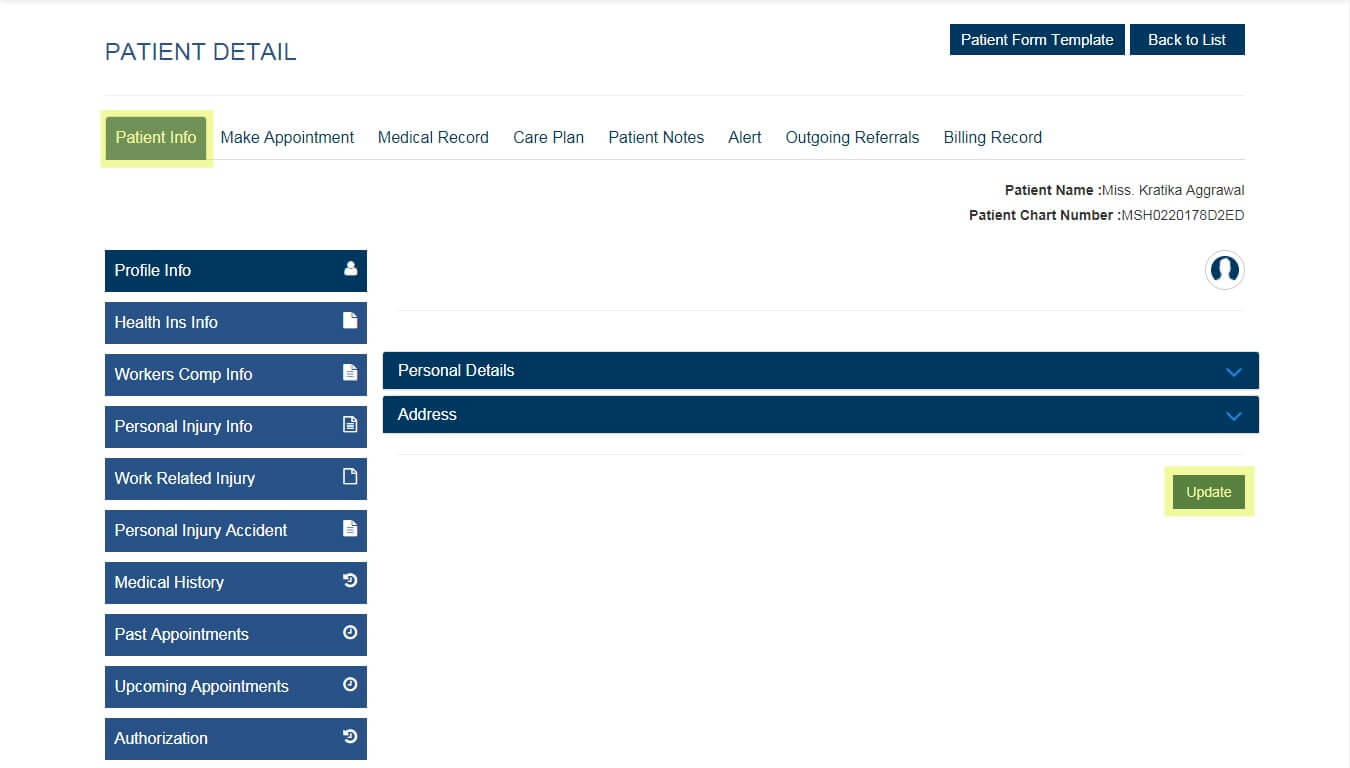Go to the Billing Record tab
Screen dimensions: 1350x768
point(992,138)
